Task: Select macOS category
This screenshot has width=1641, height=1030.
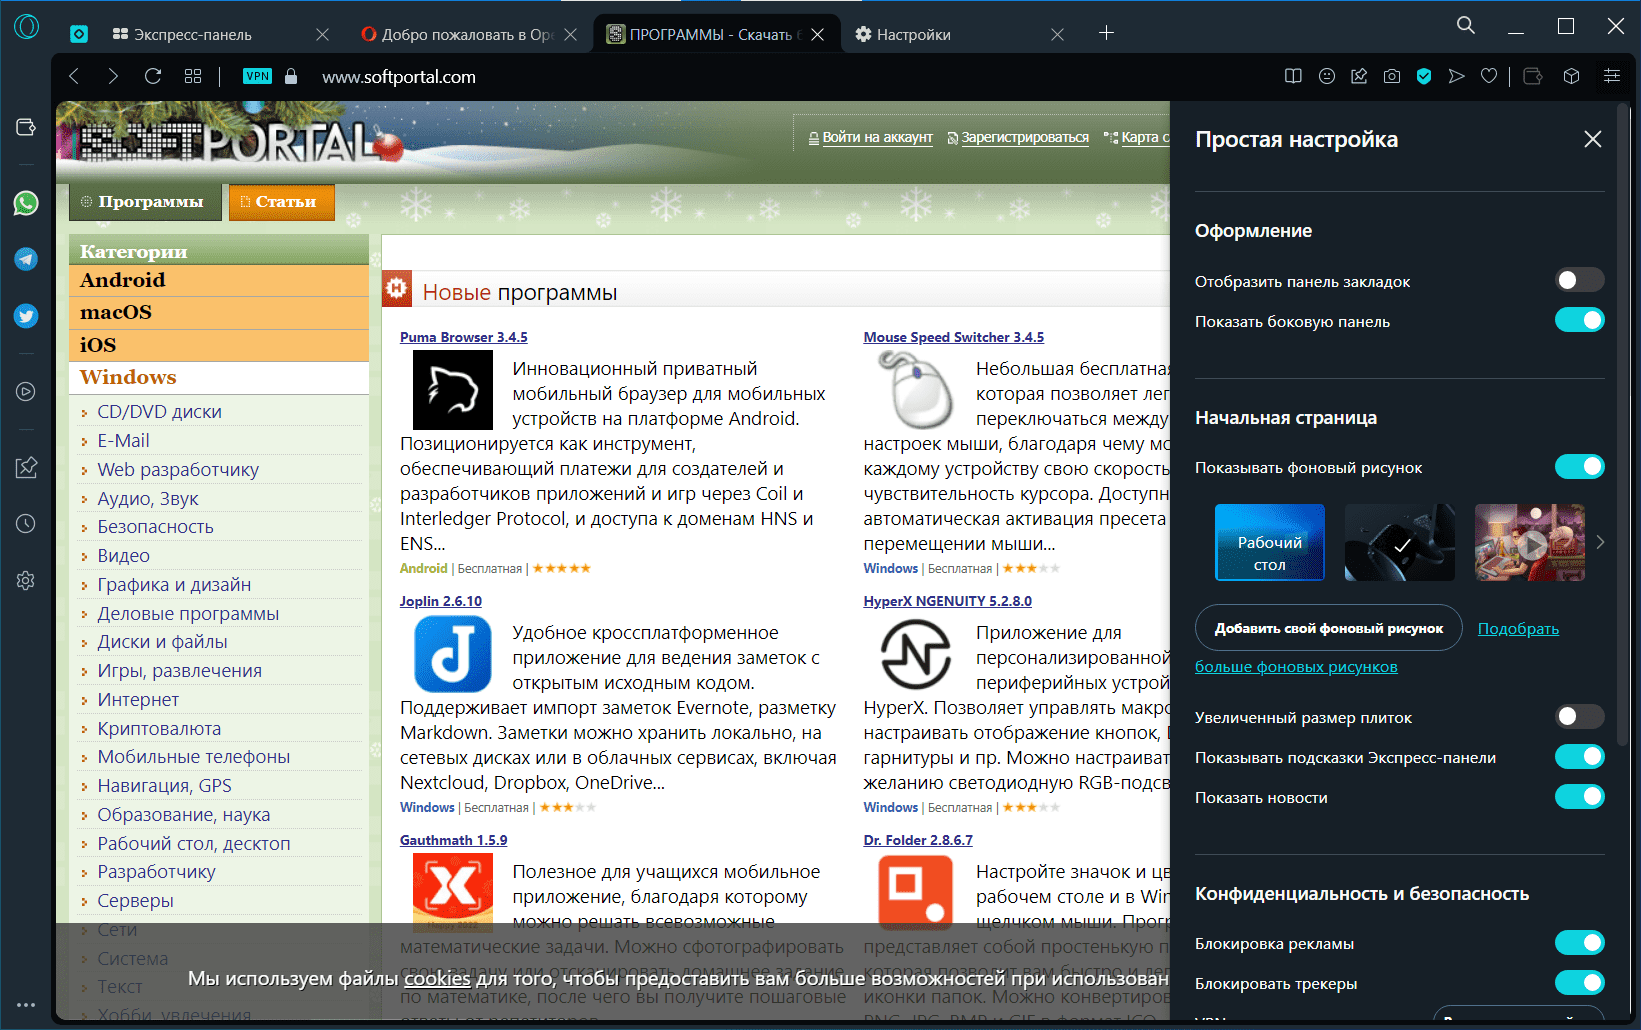Action: click(x=219, y=313)
